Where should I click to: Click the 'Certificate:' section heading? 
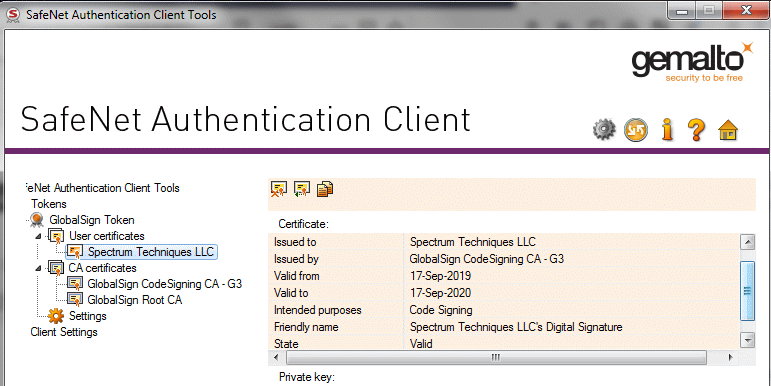303,224
